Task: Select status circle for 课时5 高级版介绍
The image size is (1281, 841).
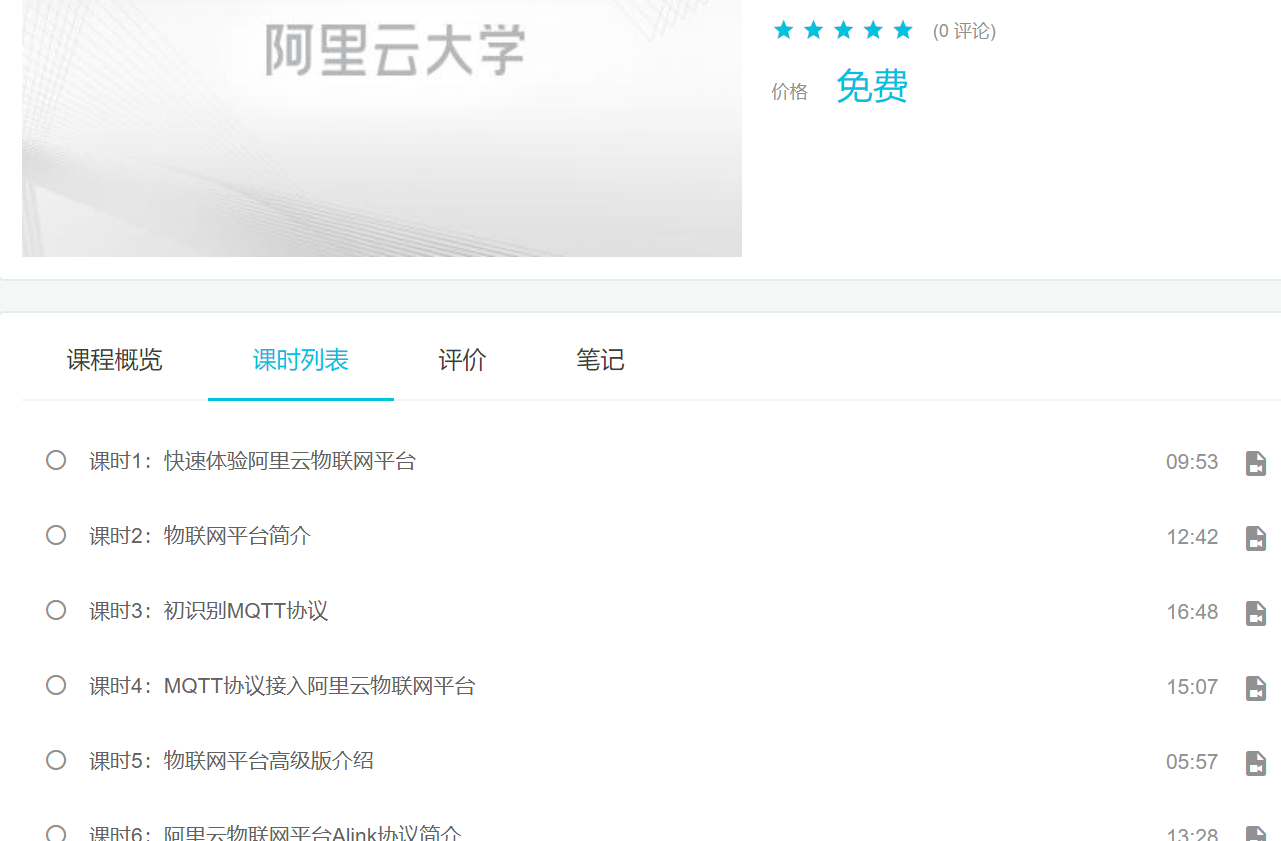Action: [x=56, y=760]
